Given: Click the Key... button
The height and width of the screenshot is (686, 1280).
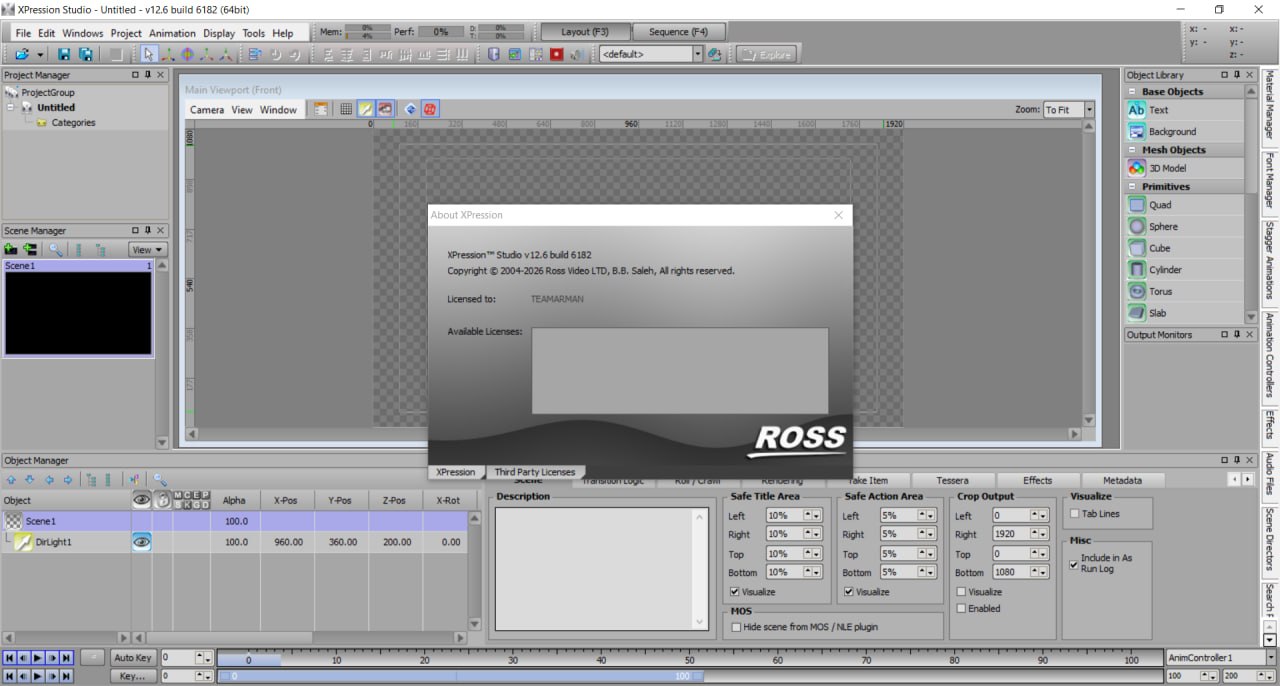Looking at the screenshot, I should tap(132, 676).
